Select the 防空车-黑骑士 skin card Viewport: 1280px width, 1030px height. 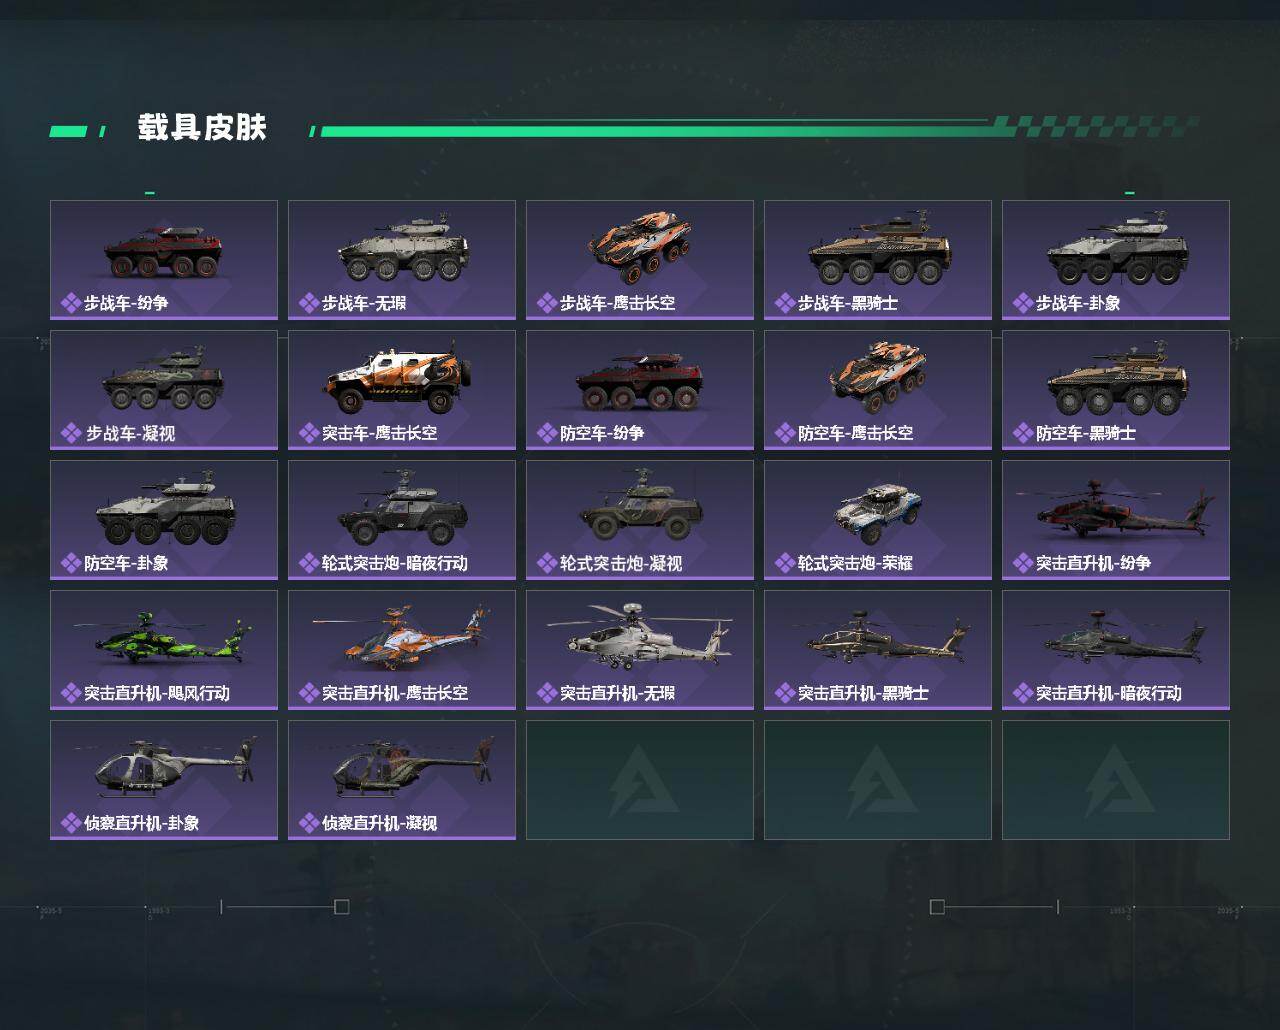(x=1116, y=390)
